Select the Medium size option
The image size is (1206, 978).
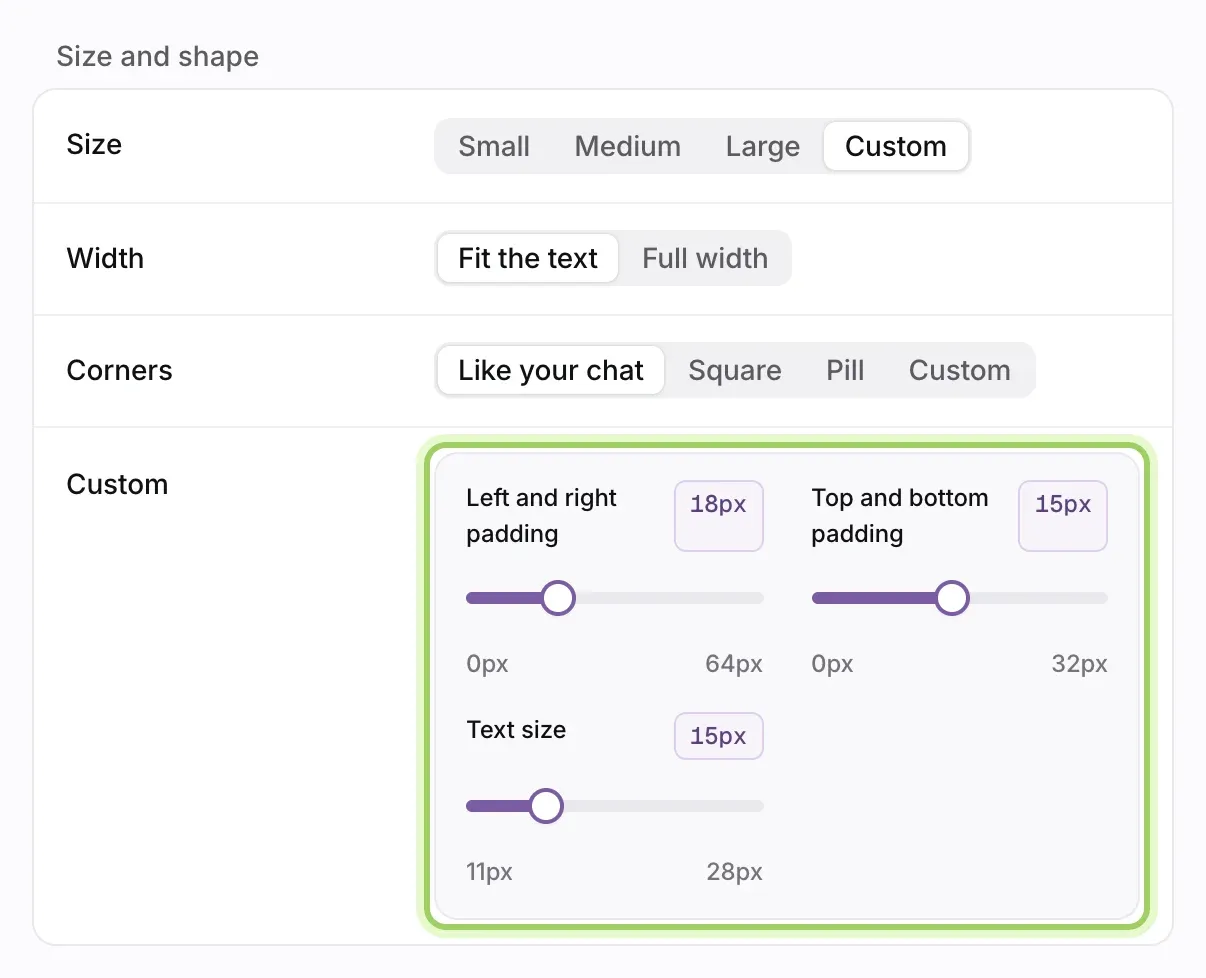pos(627,146)
